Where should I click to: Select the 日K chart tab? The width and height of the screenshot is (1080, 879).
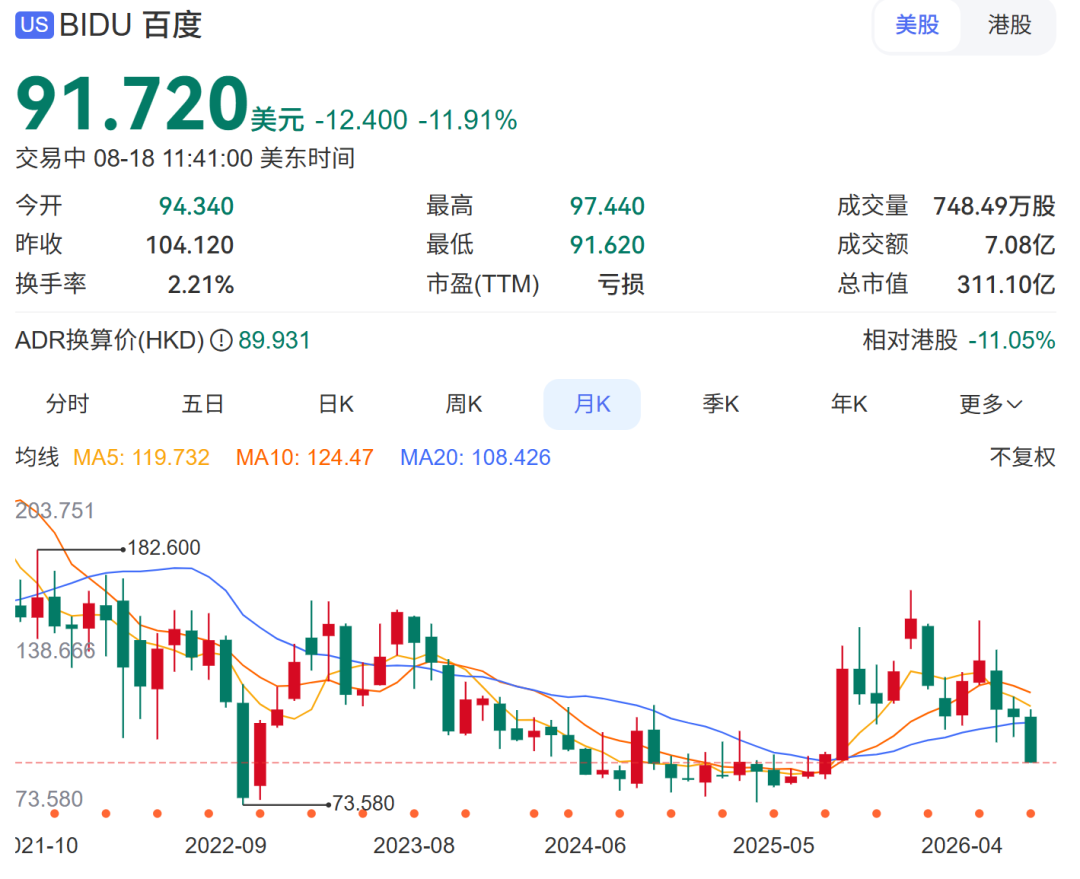336,404
